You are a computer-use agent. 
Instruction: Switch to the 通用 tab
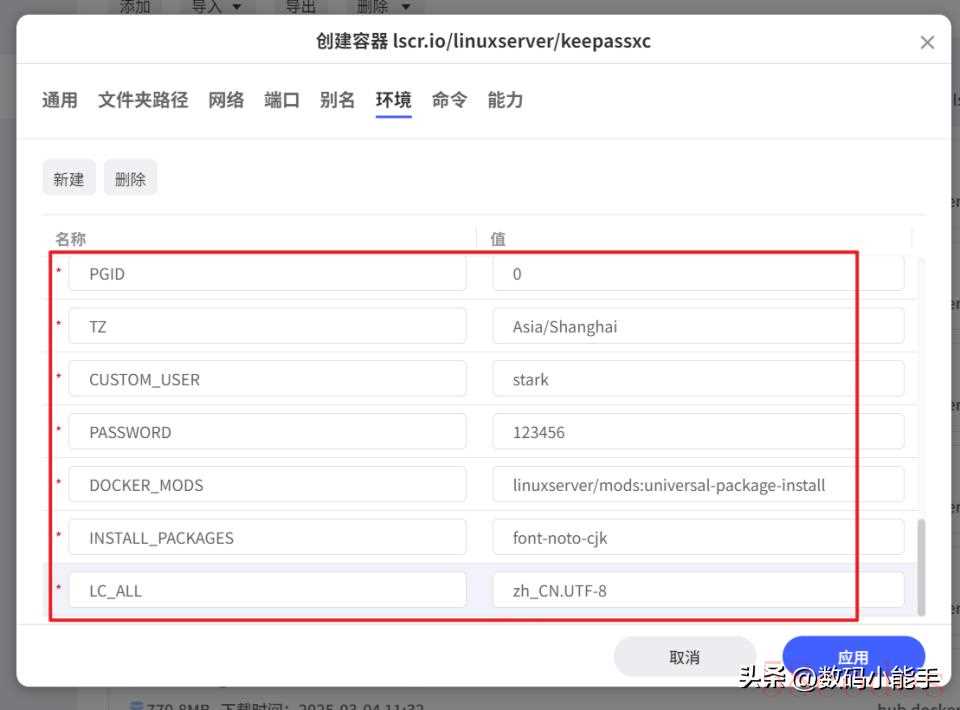(x=60, y=100)
